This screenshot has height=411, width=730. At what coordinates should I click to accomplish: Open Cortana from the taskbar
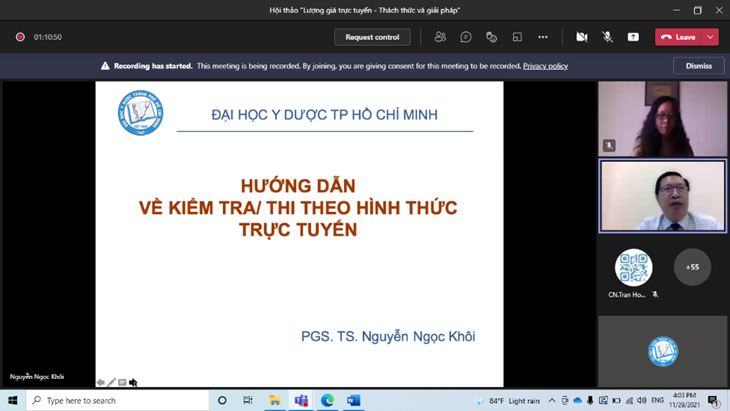coord(222,400)
